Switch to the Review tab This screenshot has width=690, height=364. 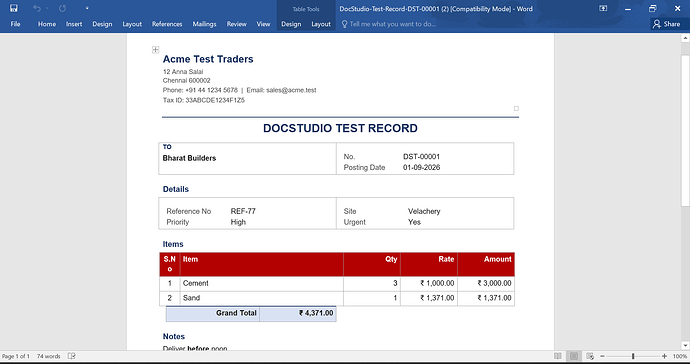236,24
